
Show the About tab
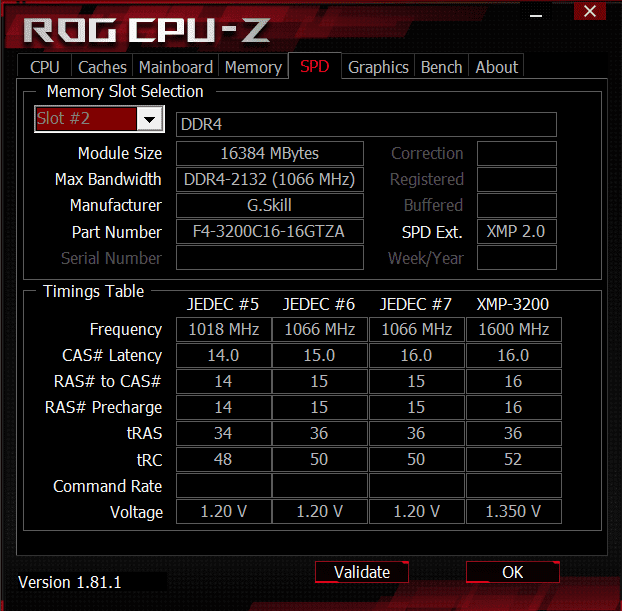pyautogui.click(x=497, y=67)
